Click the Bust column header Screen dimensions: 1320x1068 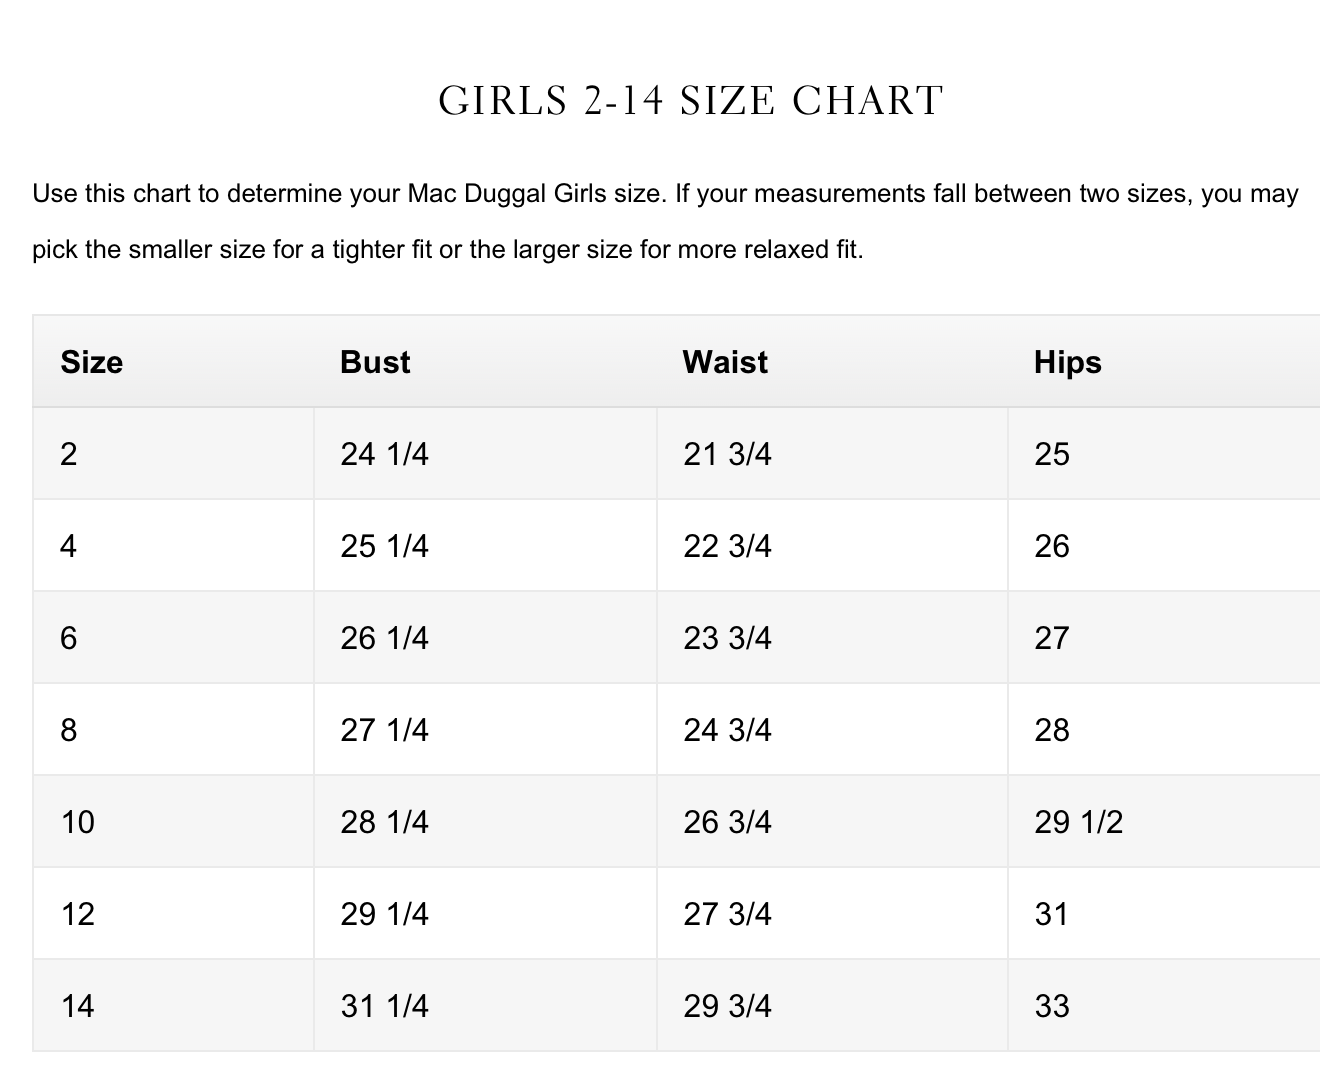click(x=375, y=362)
